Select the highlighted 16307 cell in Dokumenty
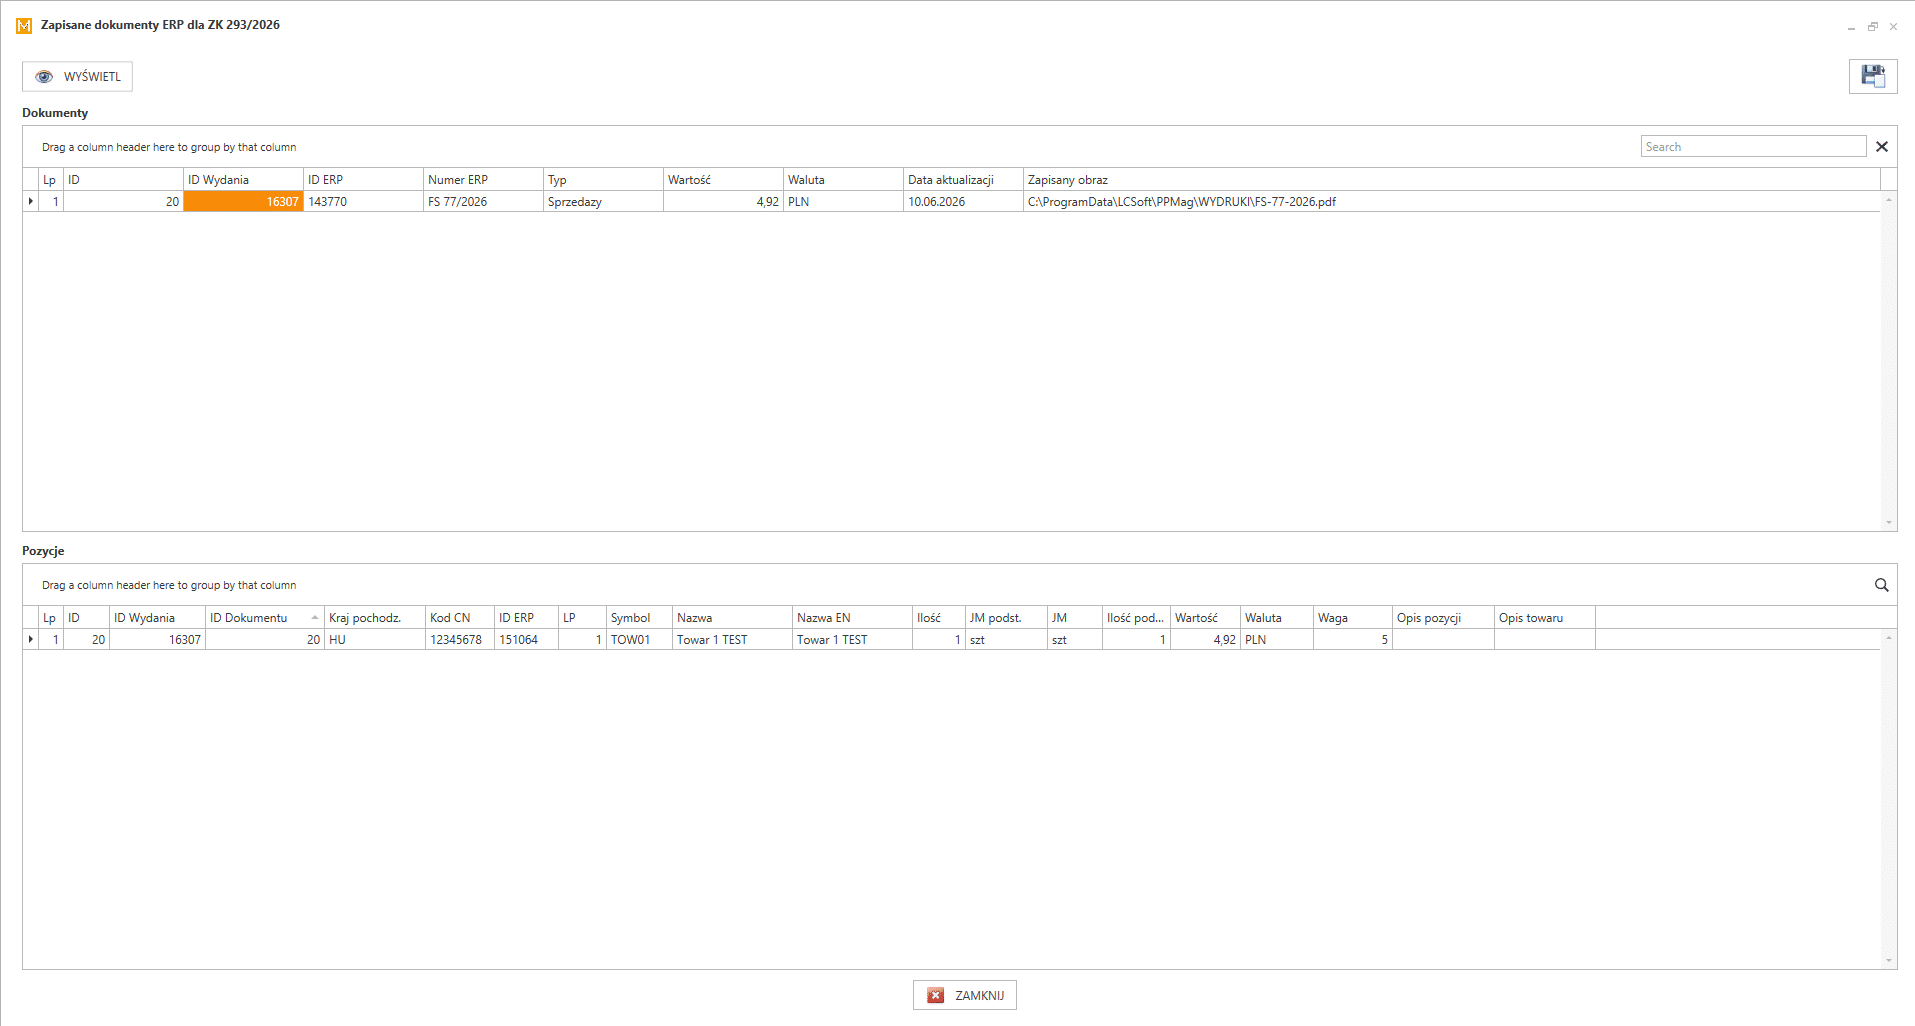1915x1026 pixels. [x=243, y=202]
